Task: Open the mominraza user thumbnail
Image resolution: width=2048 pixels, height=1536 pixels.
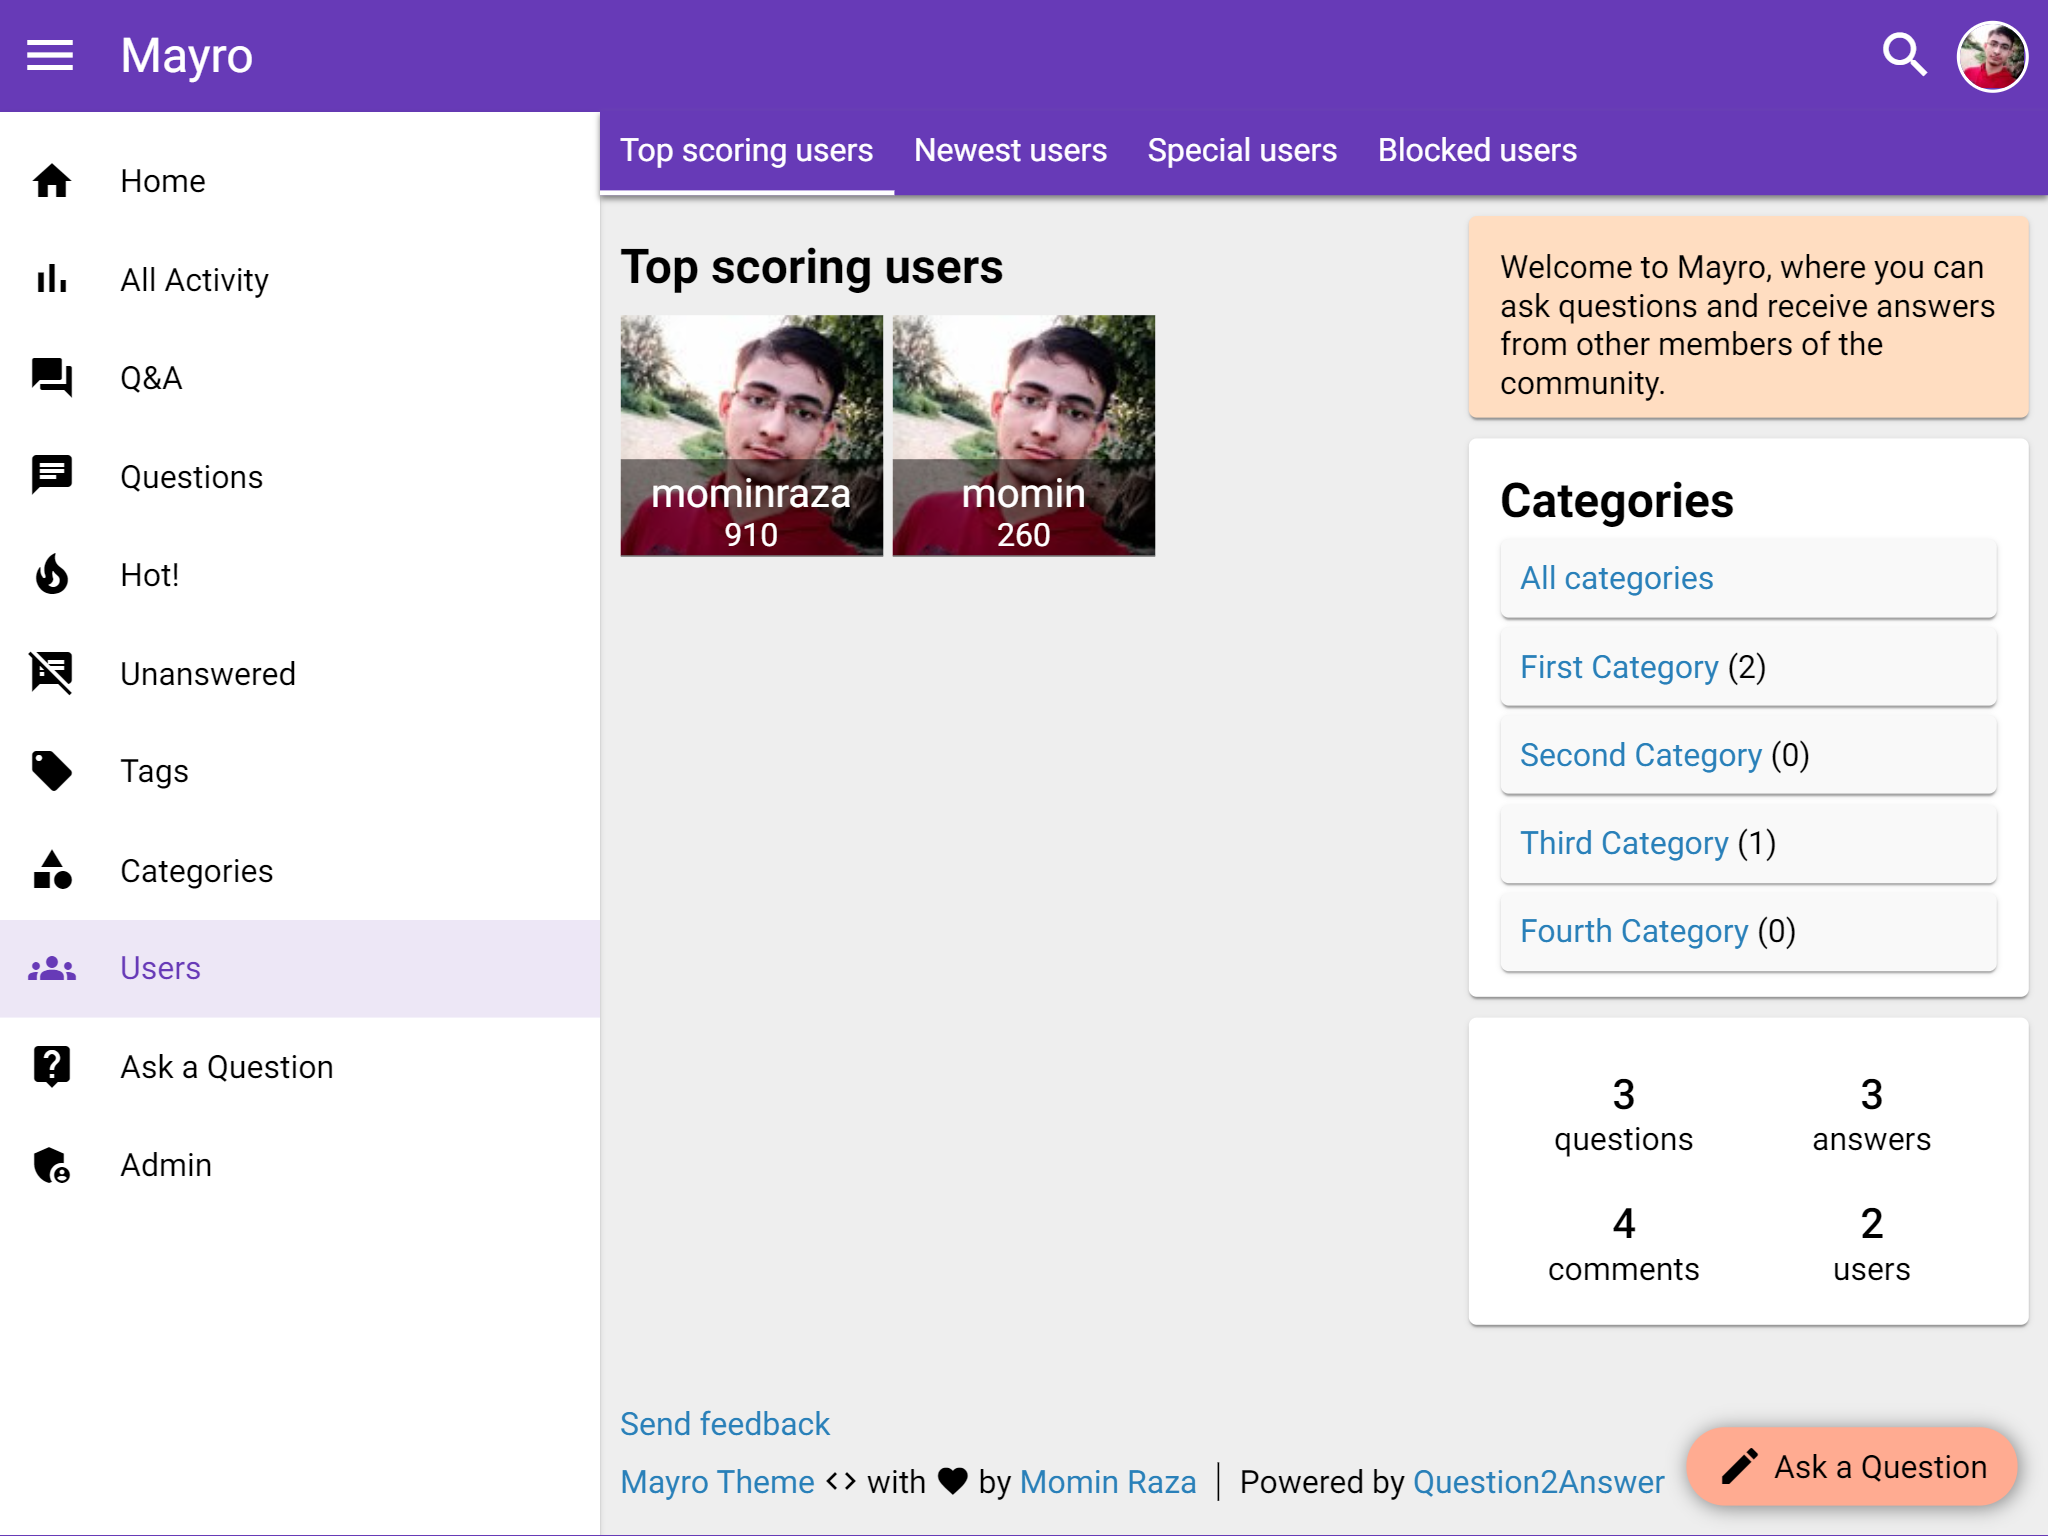Action: 751,435
